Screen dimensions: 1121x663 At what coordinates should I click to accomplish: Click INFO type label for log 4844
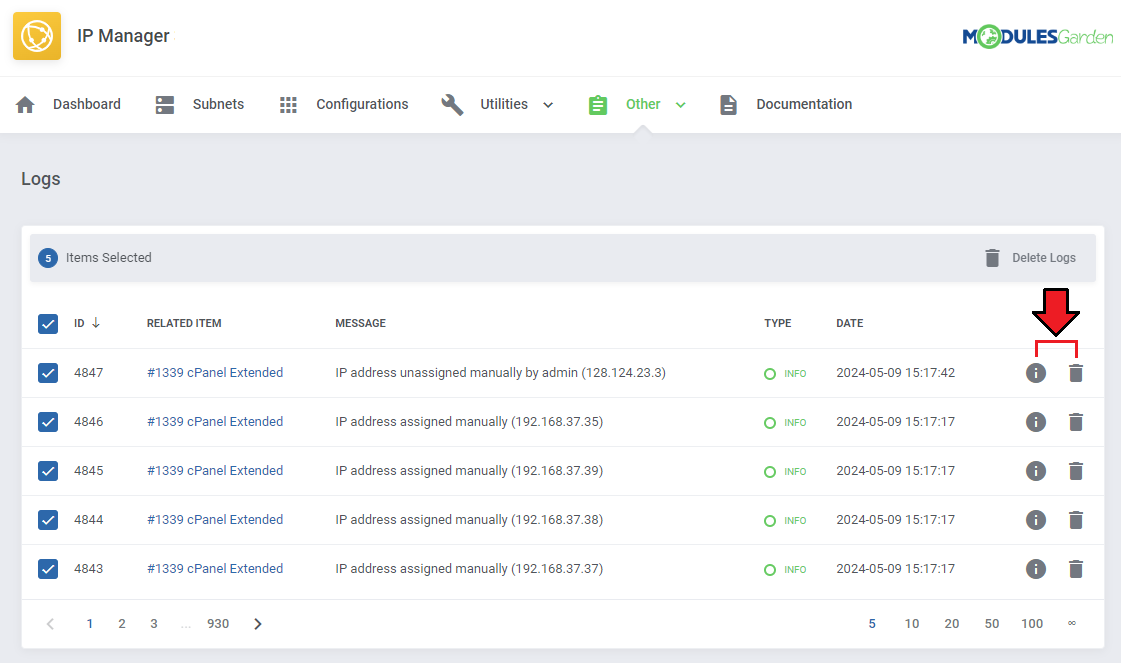[x=795, y=521]
